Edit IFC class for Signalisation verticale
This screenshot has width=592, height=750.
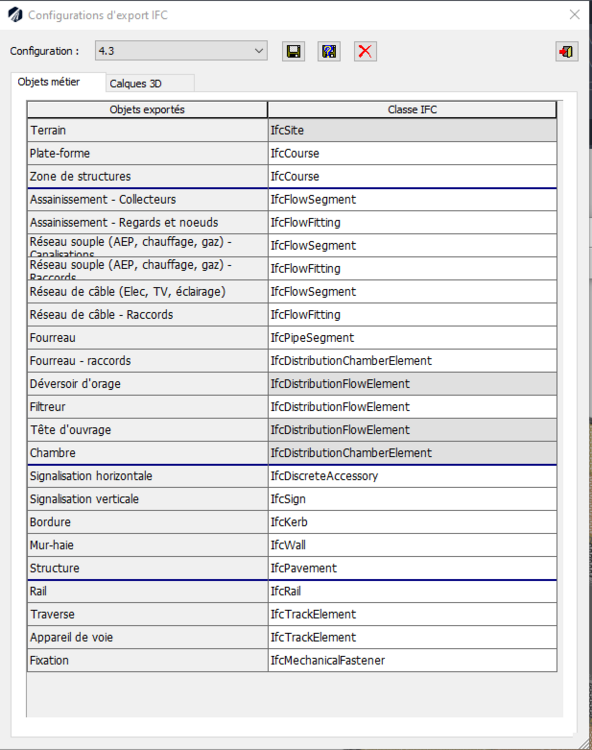[x=412, y=499]
